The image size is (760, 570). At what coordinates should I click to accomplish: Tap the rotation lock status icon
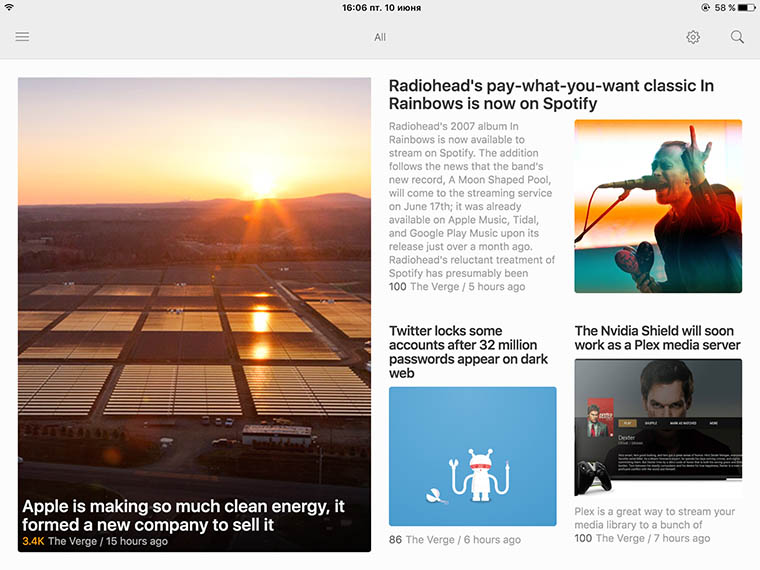point(706,7)
